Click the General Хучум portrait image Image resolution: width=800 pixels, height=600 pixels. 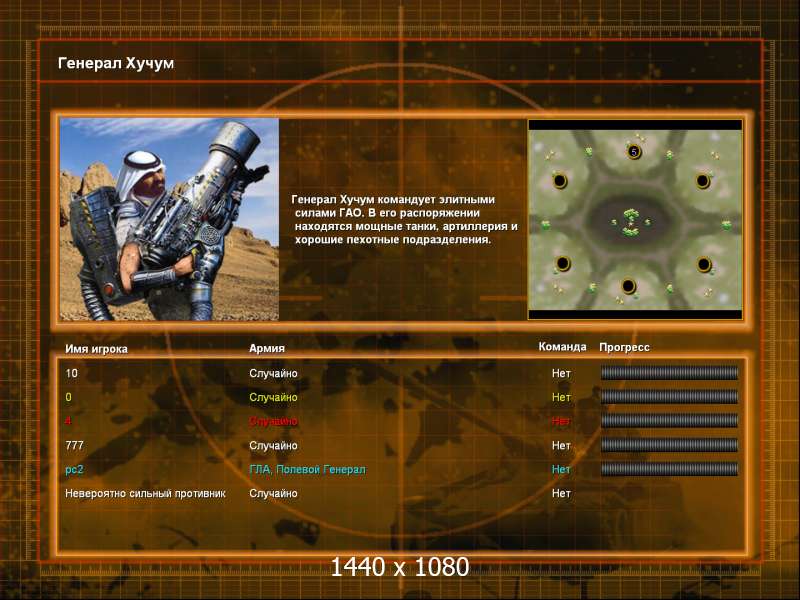169,219
